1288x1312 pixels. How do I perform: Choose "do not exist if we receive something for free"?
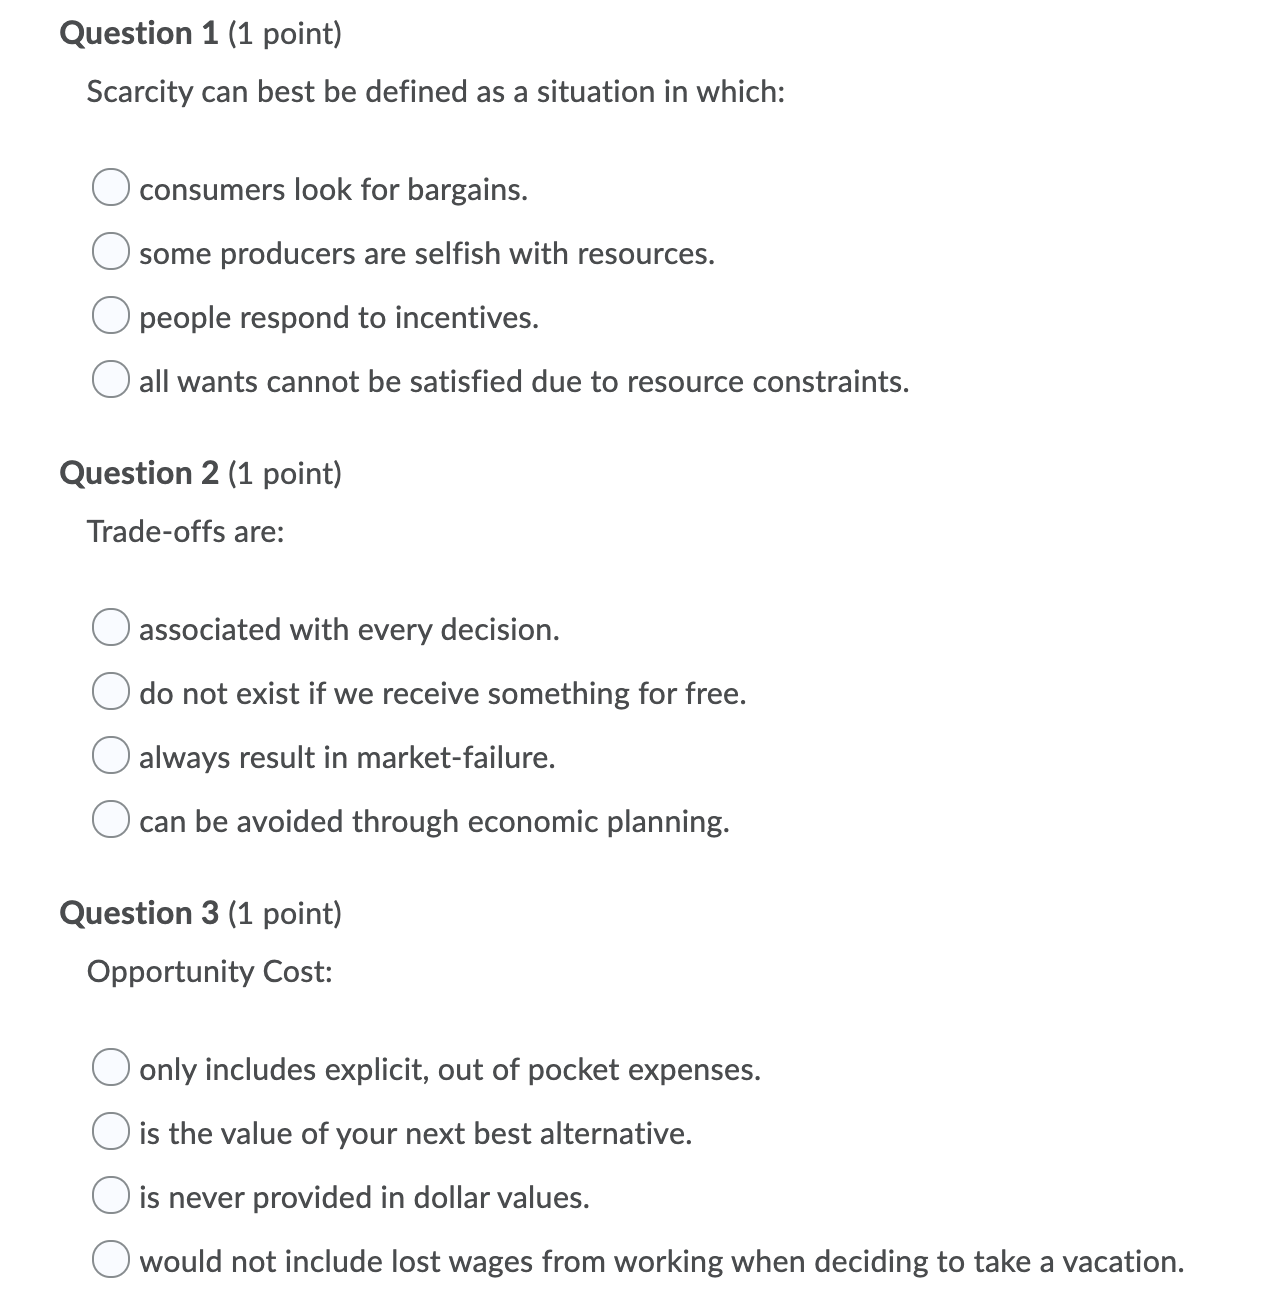tap(112, 691)
